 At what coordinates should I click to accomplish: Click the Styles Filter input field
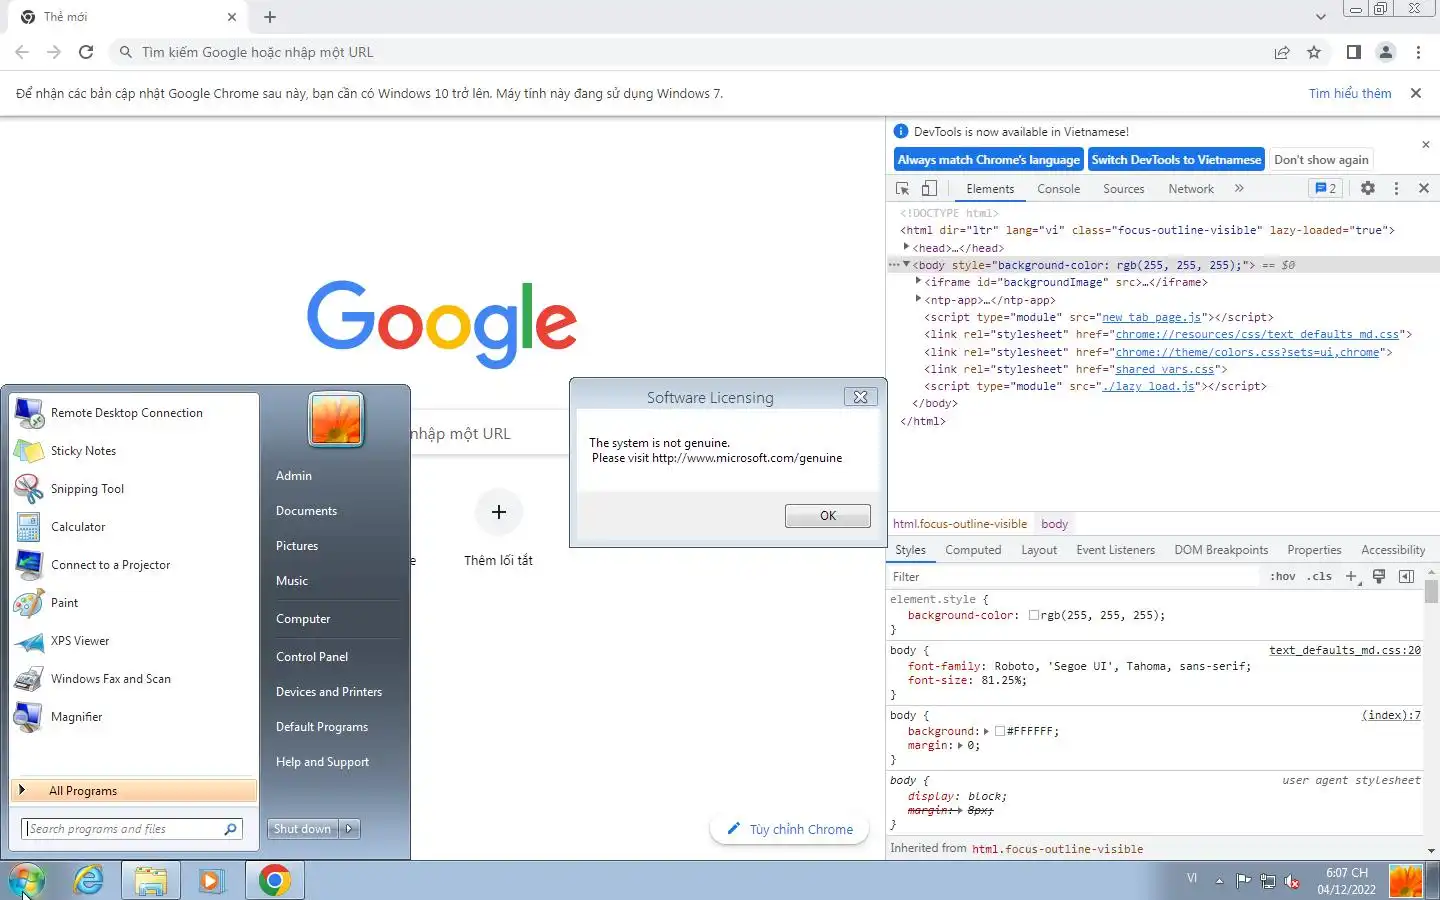click(1074, 576)
